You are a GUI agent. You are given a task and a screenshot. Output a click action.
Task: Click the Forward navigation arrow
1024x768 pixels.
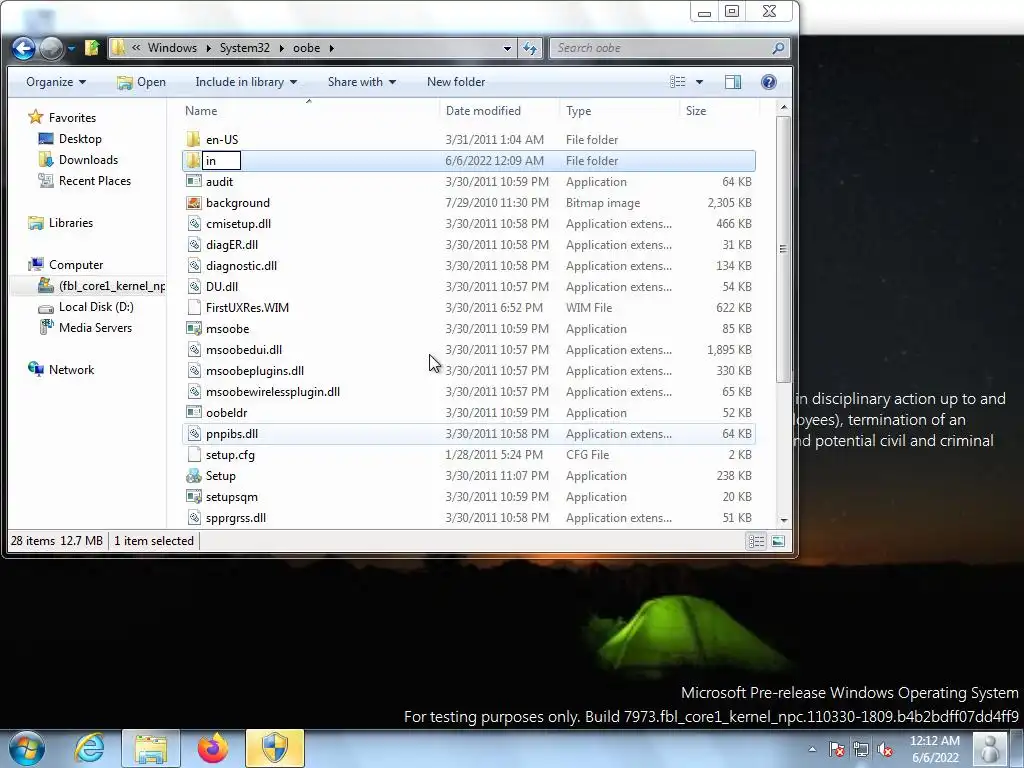51,48
